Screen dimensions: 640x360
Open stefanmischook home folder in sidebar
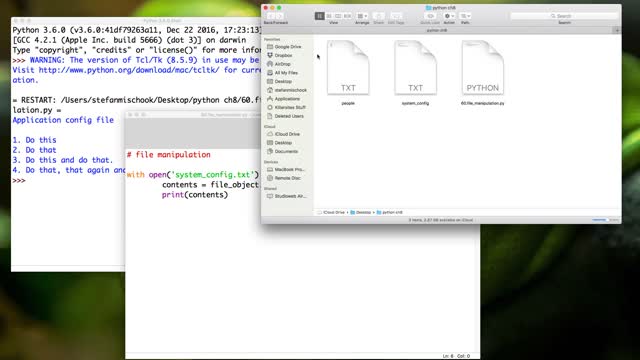point(290,90)
